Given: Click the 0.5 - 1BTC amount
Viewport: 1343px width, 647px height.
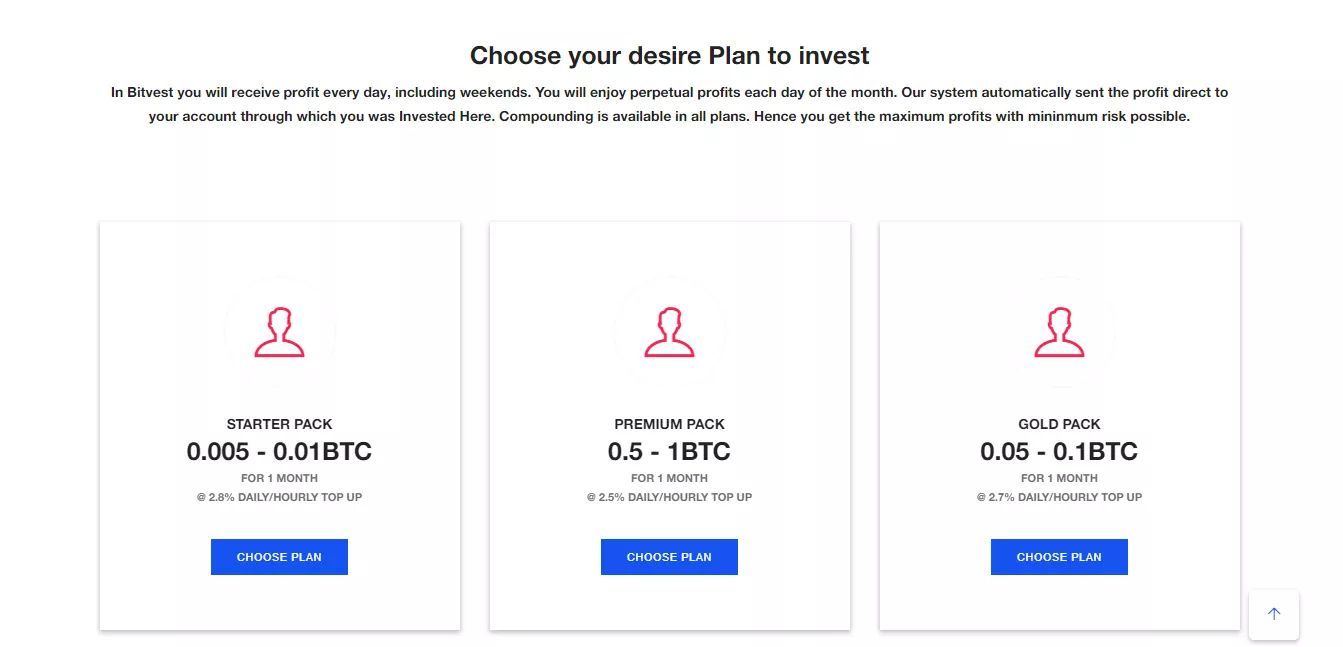Looking at the screenshot, I should [x=669, y=452].
